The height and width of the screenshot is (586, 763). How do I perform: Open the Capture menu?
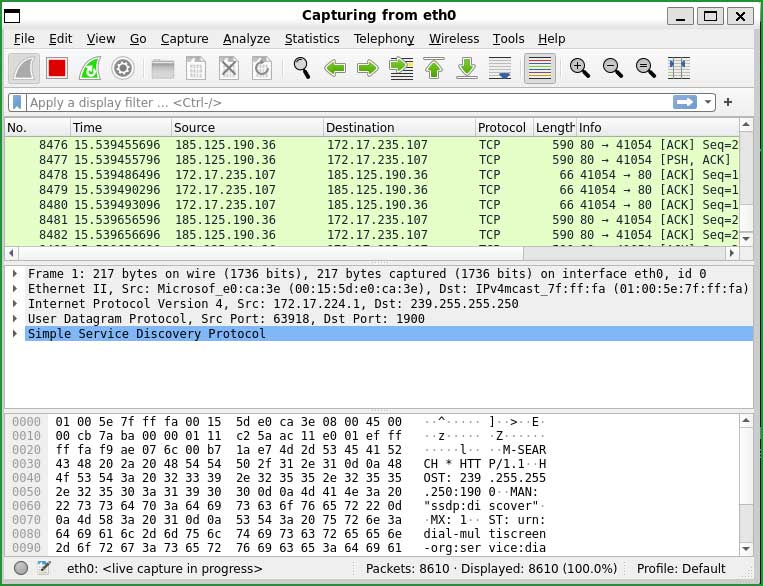point(184,38)
